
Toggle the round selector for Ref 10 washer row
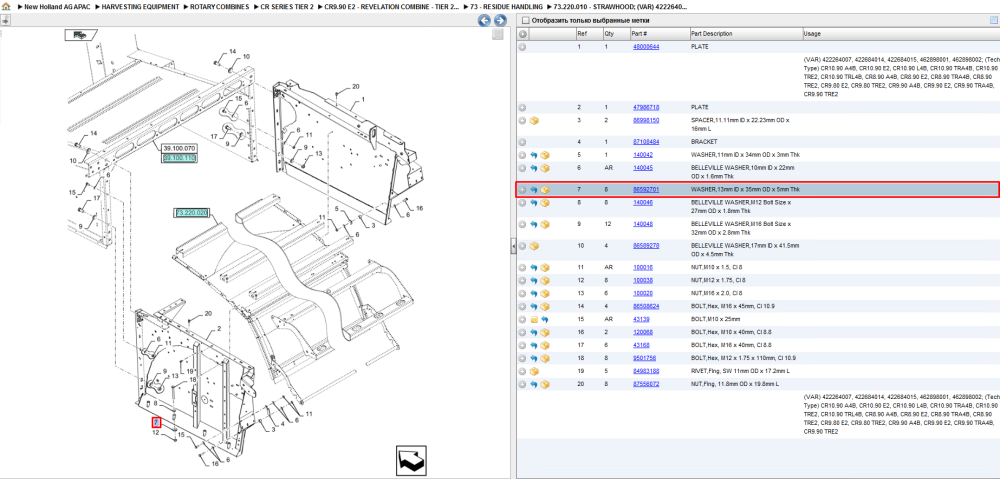tap(522, 246)
